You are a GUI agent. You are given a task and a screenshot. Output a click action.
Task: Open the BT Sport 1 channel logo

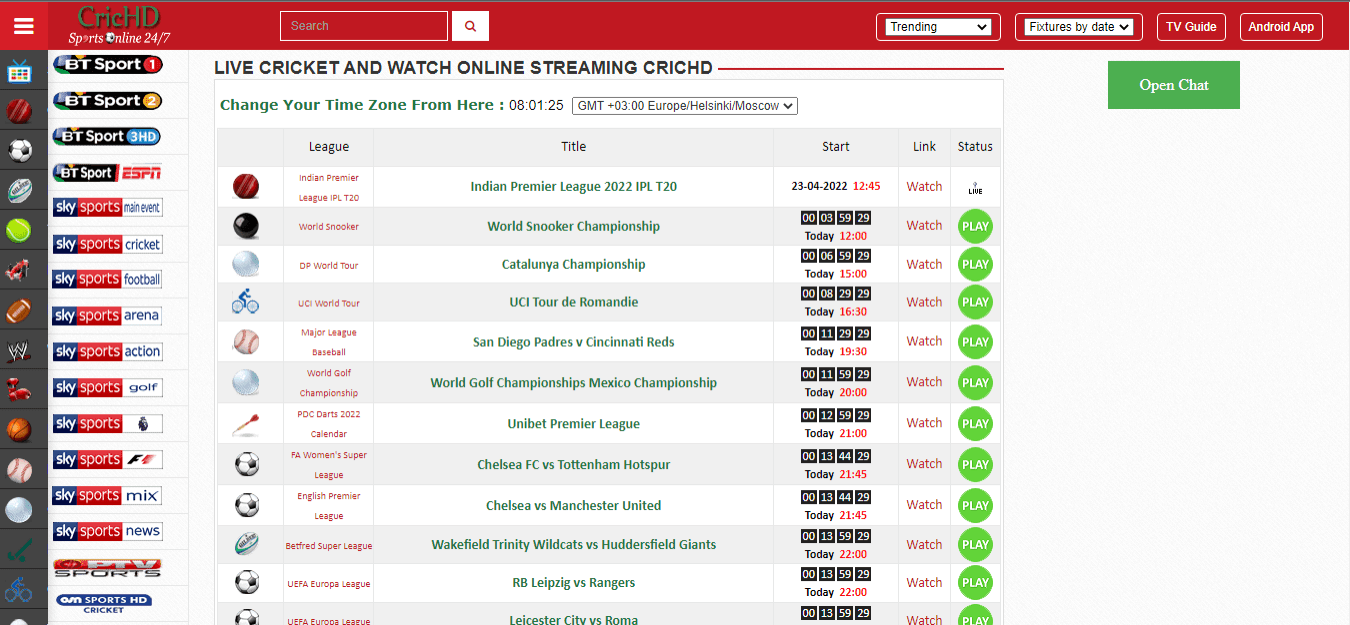coord(107,64)
